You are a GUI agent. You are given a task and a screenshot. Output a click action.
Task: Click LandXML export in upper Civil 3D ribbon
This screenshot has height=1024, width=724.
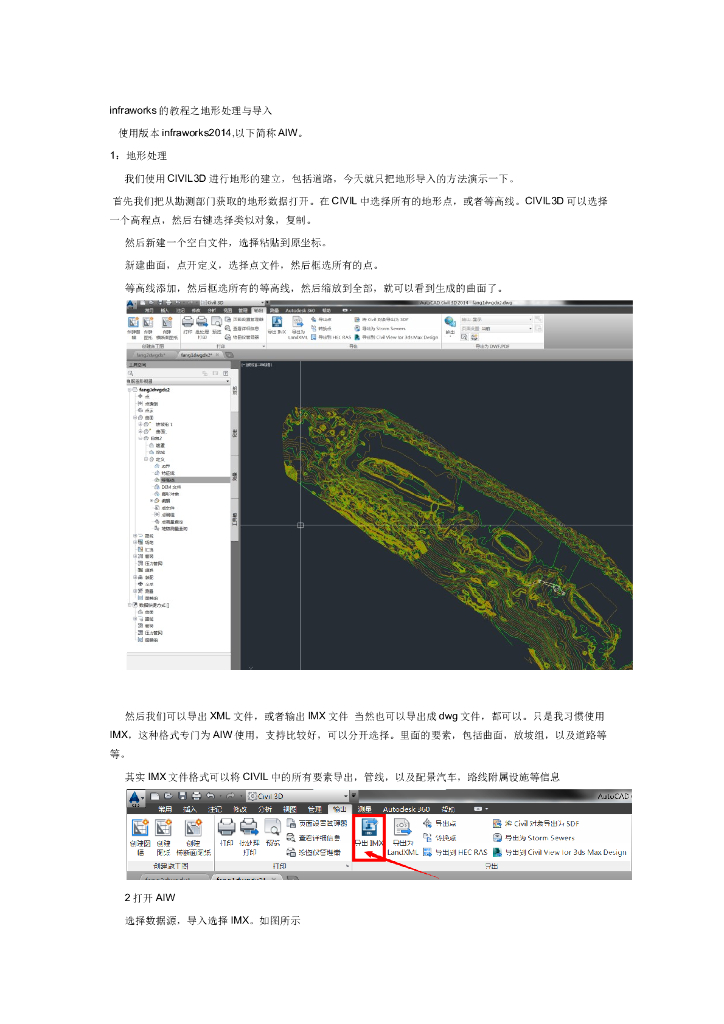pyautogui.click(x=298, y=327)
